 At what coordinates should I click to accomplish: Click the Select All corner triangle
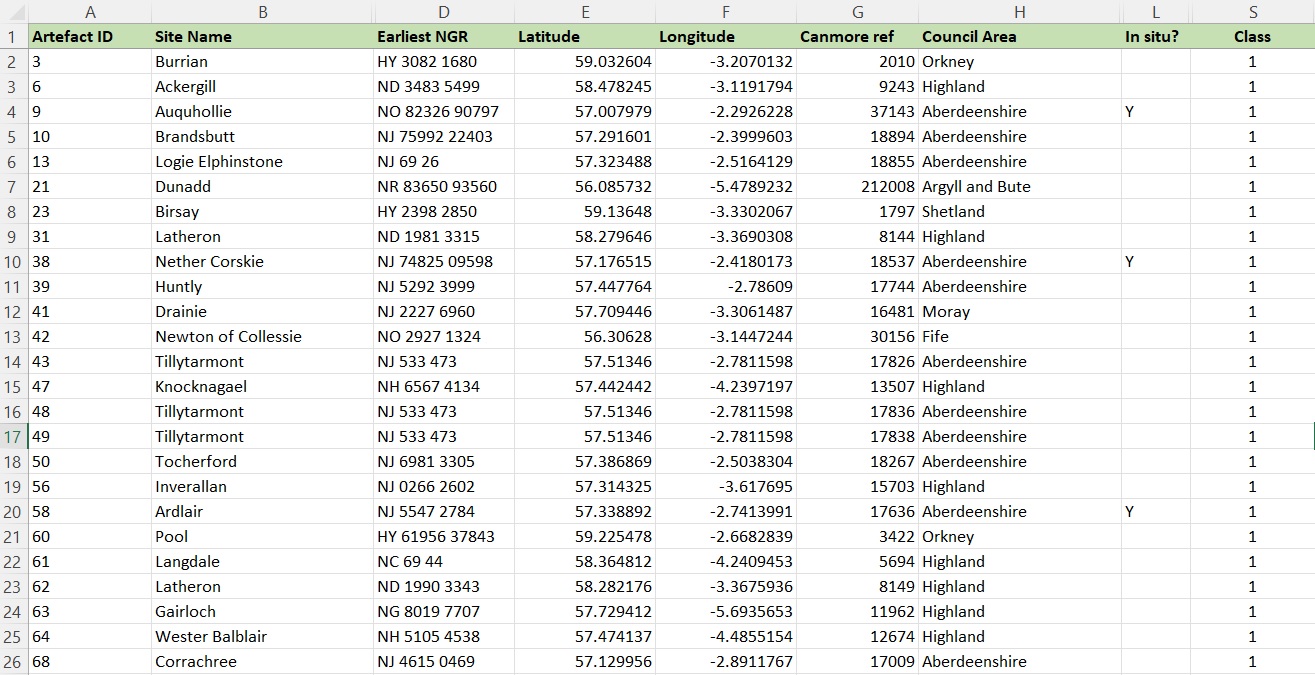pos(14,12)
